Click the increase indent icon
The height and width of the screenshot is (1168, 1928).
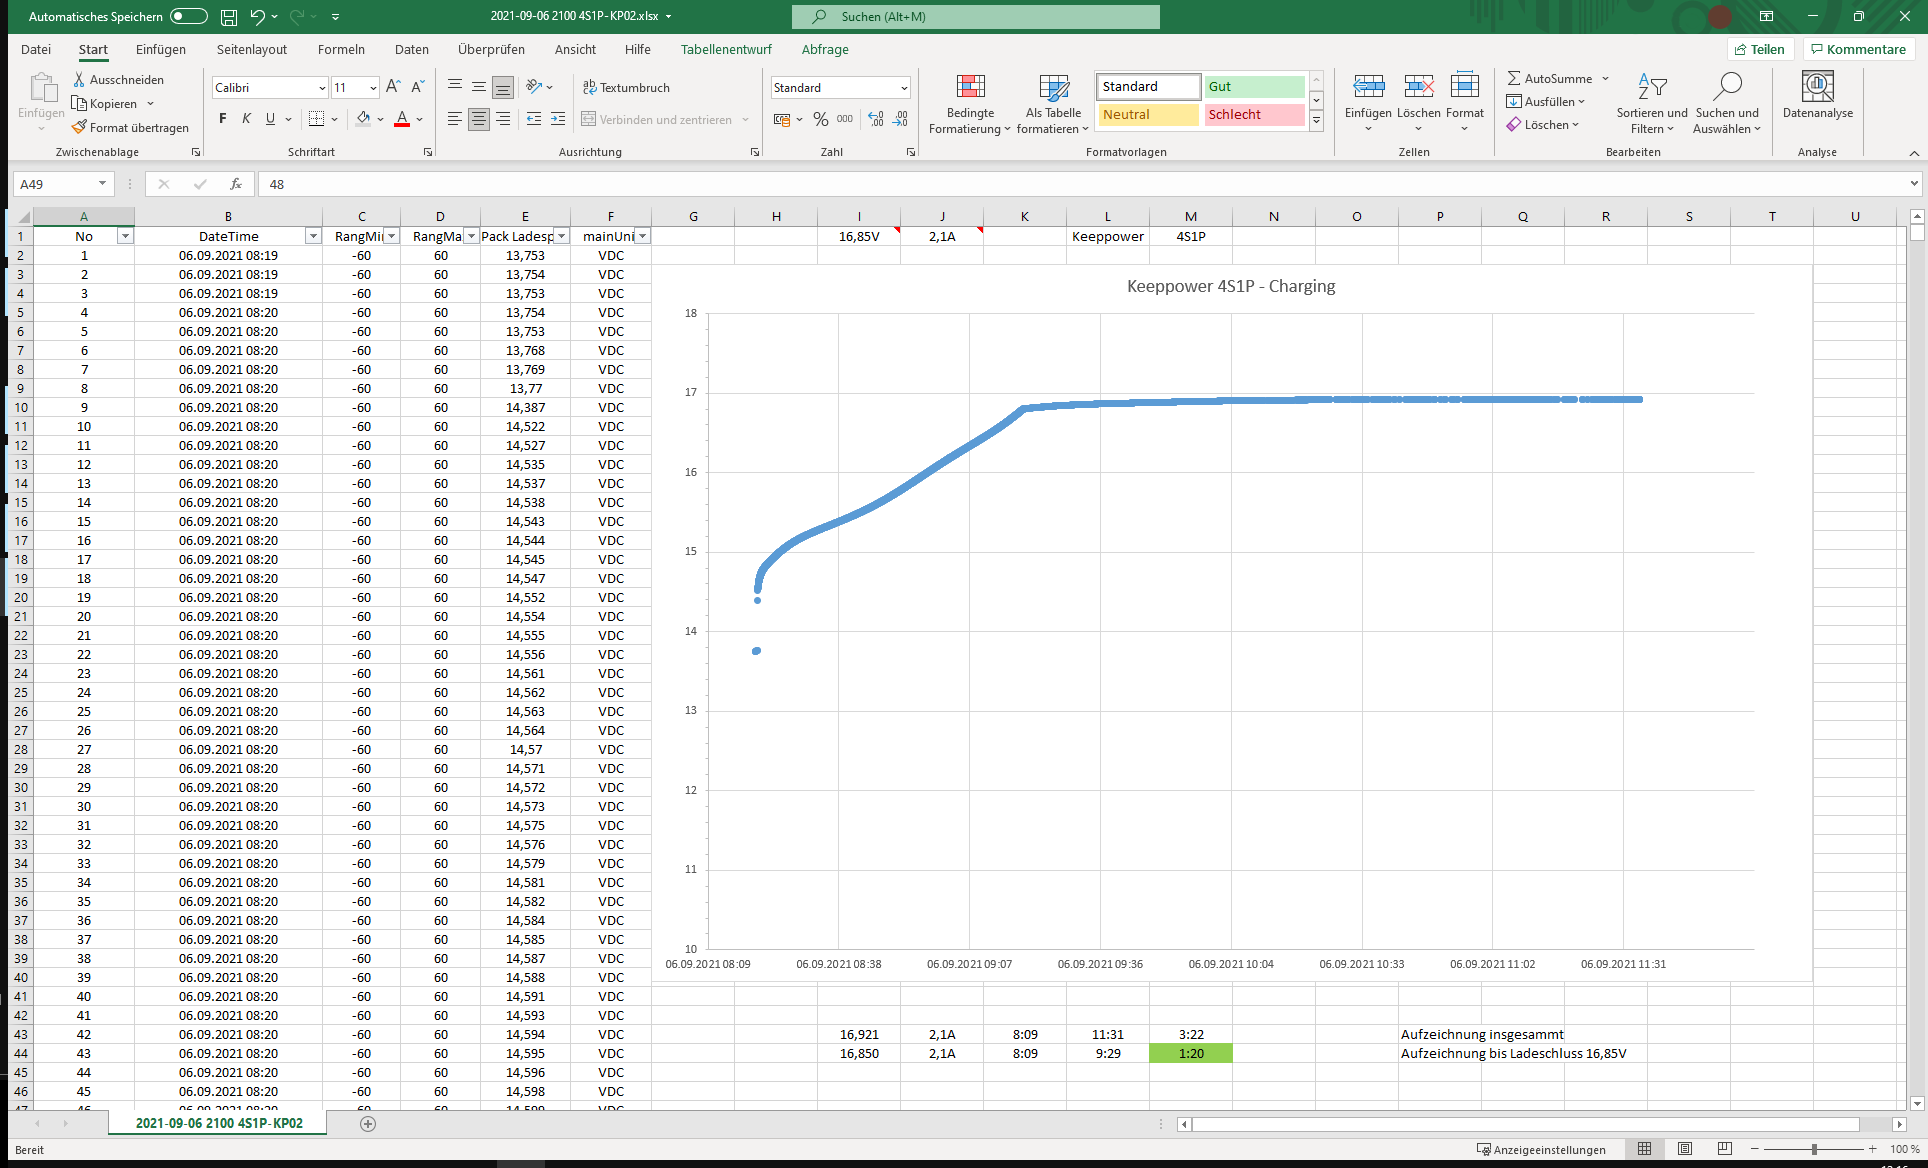[558, 119]
